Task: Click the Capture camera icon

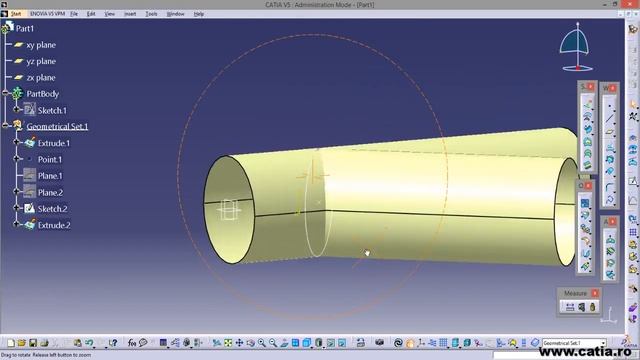Action: [x=380, y=343]
